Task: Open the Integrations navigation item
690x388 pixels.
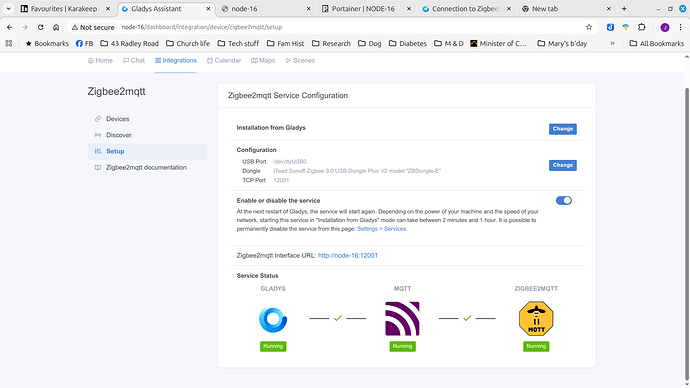Action: (176, 60)
